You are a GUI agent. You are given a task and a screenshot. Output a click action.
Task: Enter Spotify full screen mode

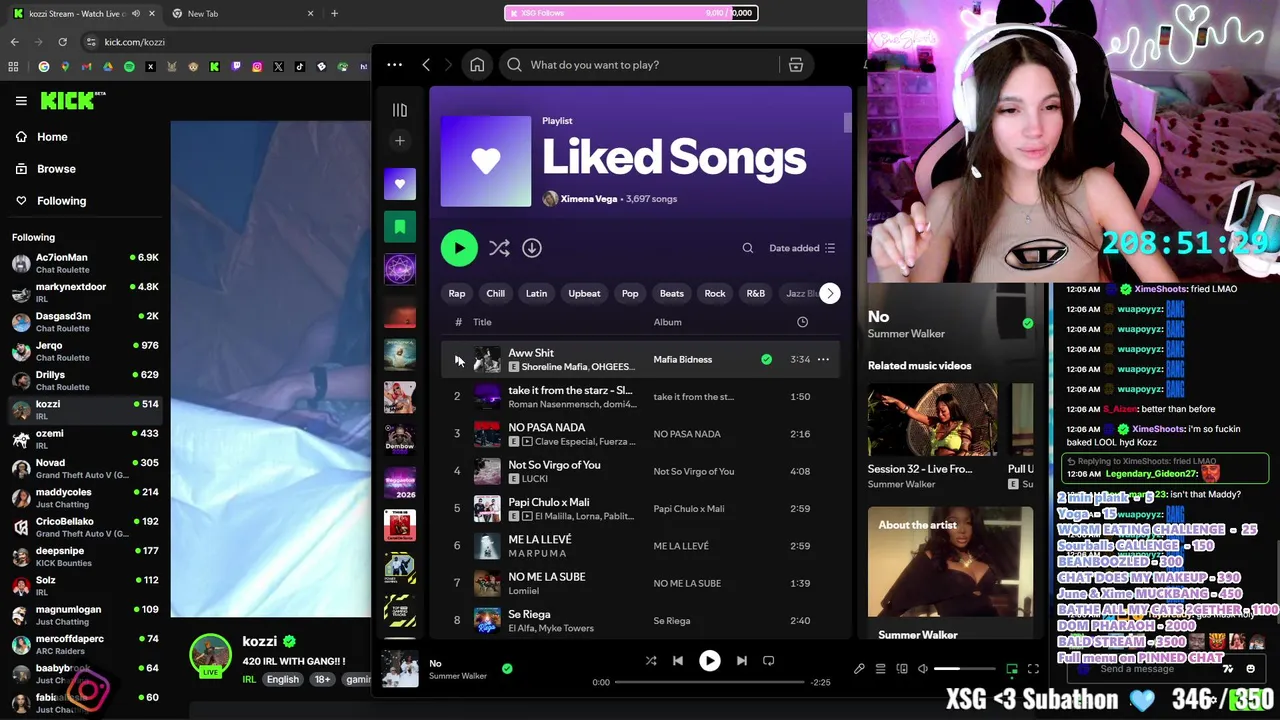(x=1033, y=669)
